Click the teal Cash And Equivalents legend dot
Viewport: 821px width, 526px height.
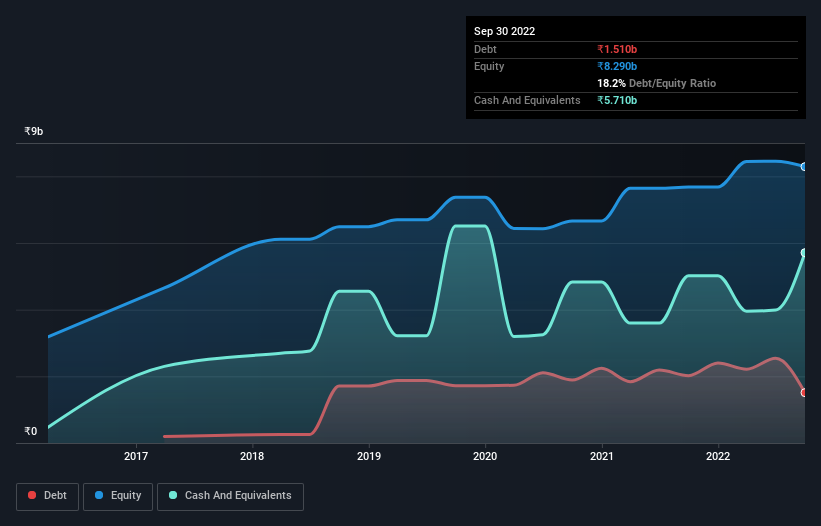coord(173,495)
